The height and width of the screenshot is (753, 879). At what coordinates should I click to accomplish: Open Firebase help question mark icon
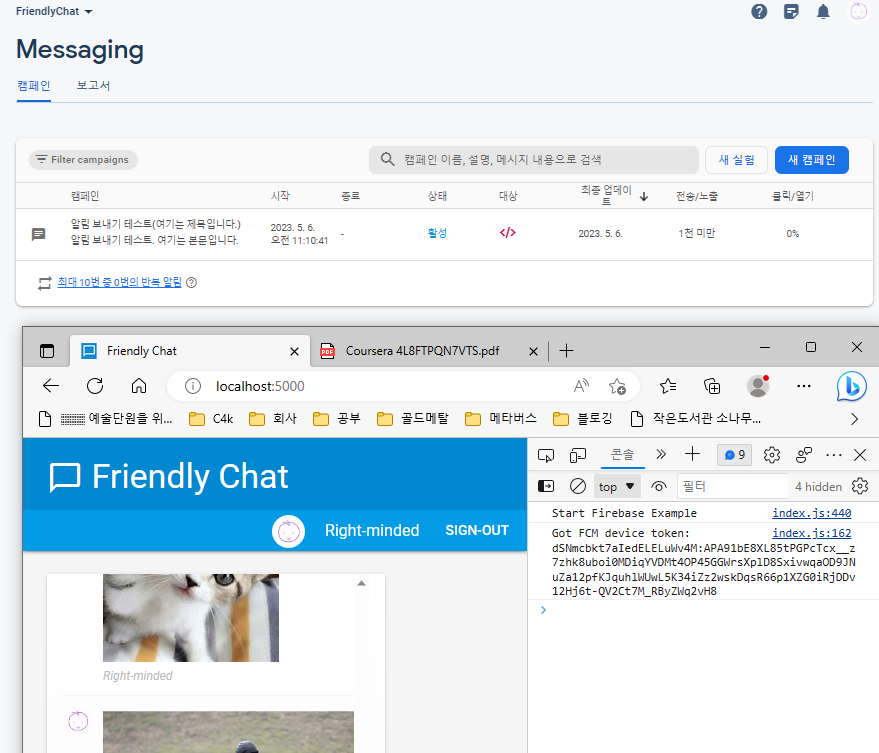pos(759,11)
